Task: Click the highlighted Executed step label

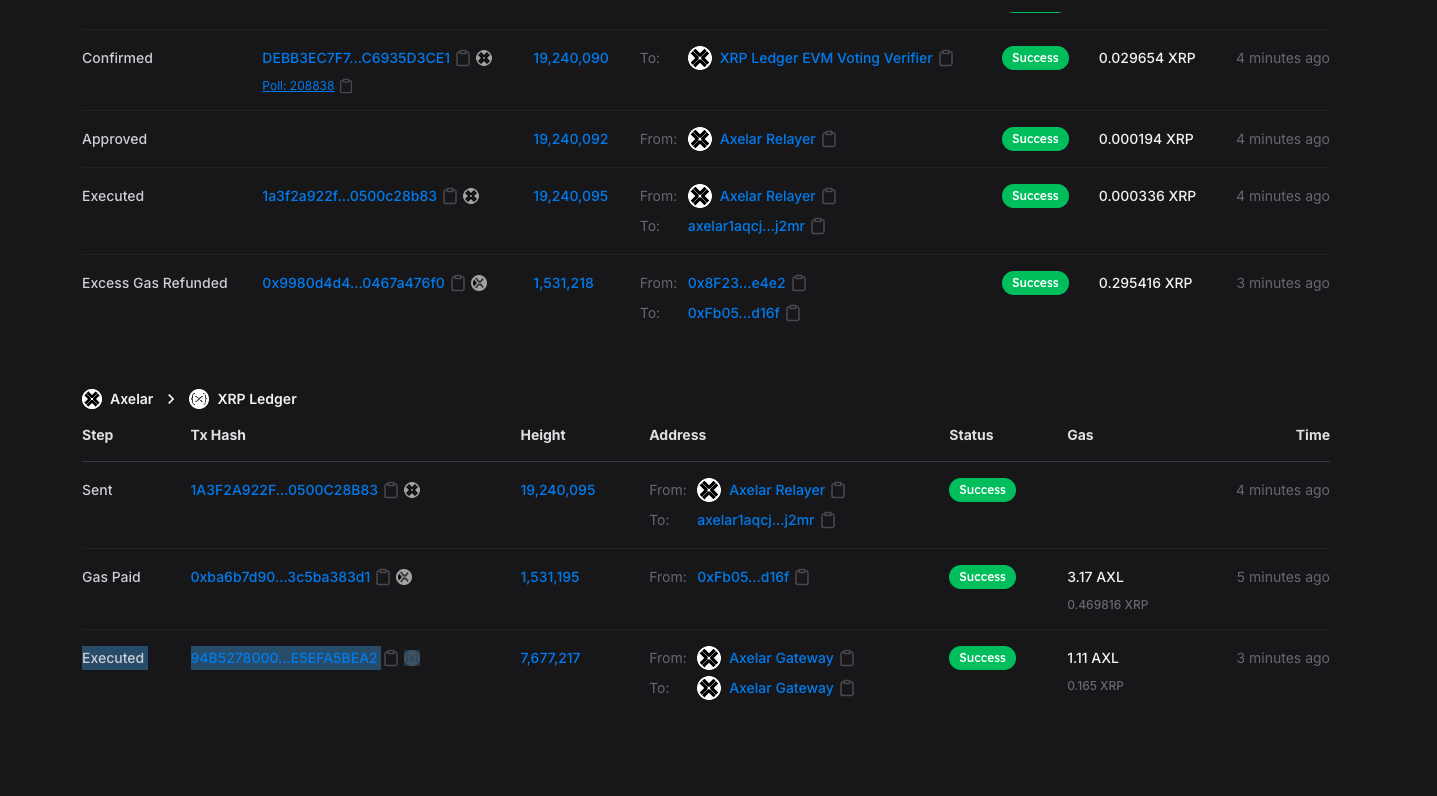Action: tap(113, 658)
